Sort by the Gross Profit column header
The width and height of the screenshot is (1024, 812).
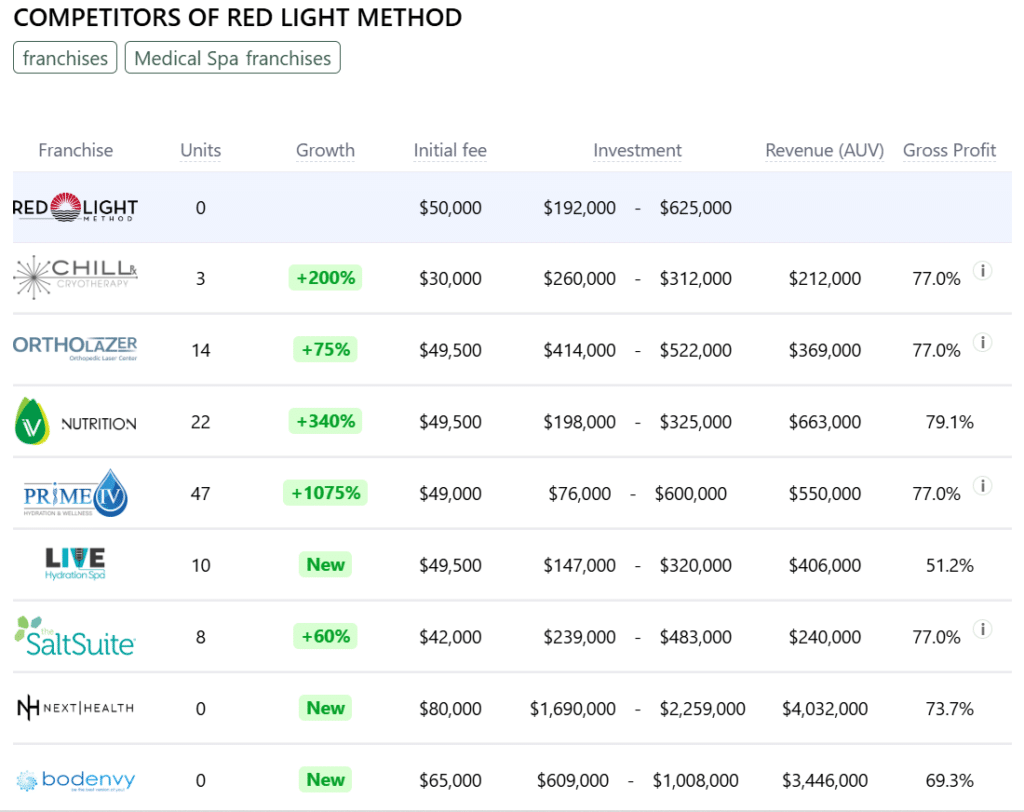(x=949, y=150)
